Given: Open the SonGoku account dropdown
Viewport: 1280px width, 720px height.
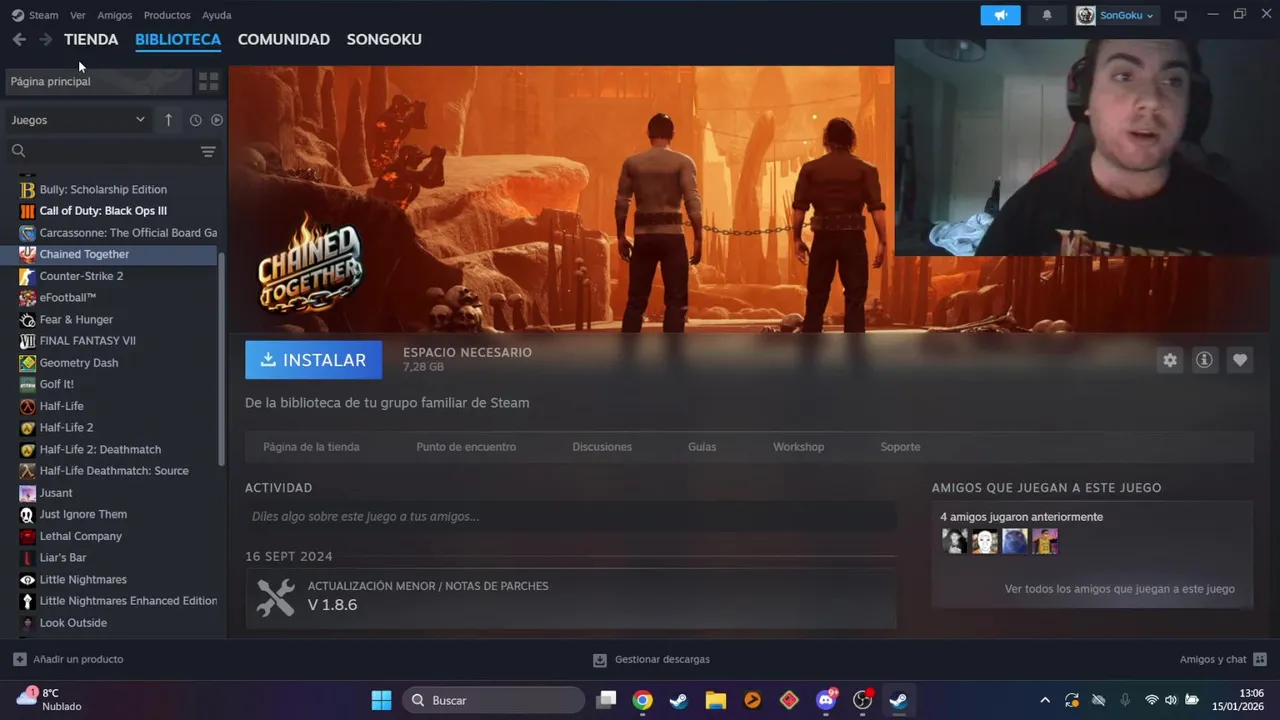Looking at the screenshot, I should [x=1116, y=15].
